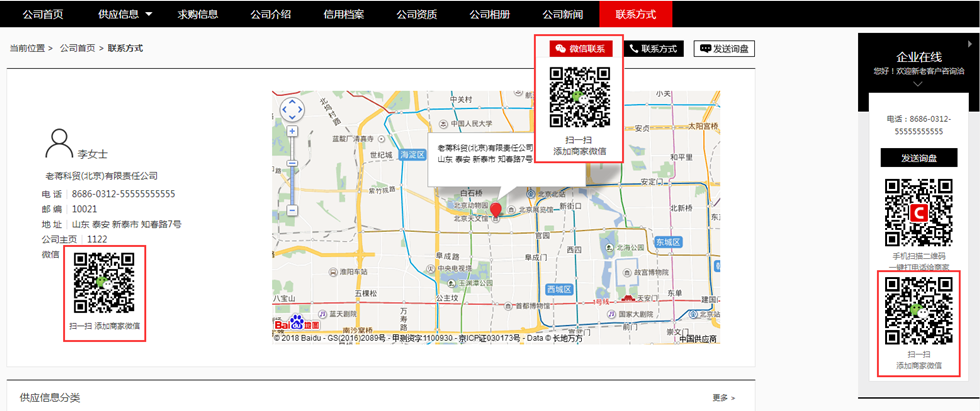Expand the 供应信息 dropdown menu

149,14
